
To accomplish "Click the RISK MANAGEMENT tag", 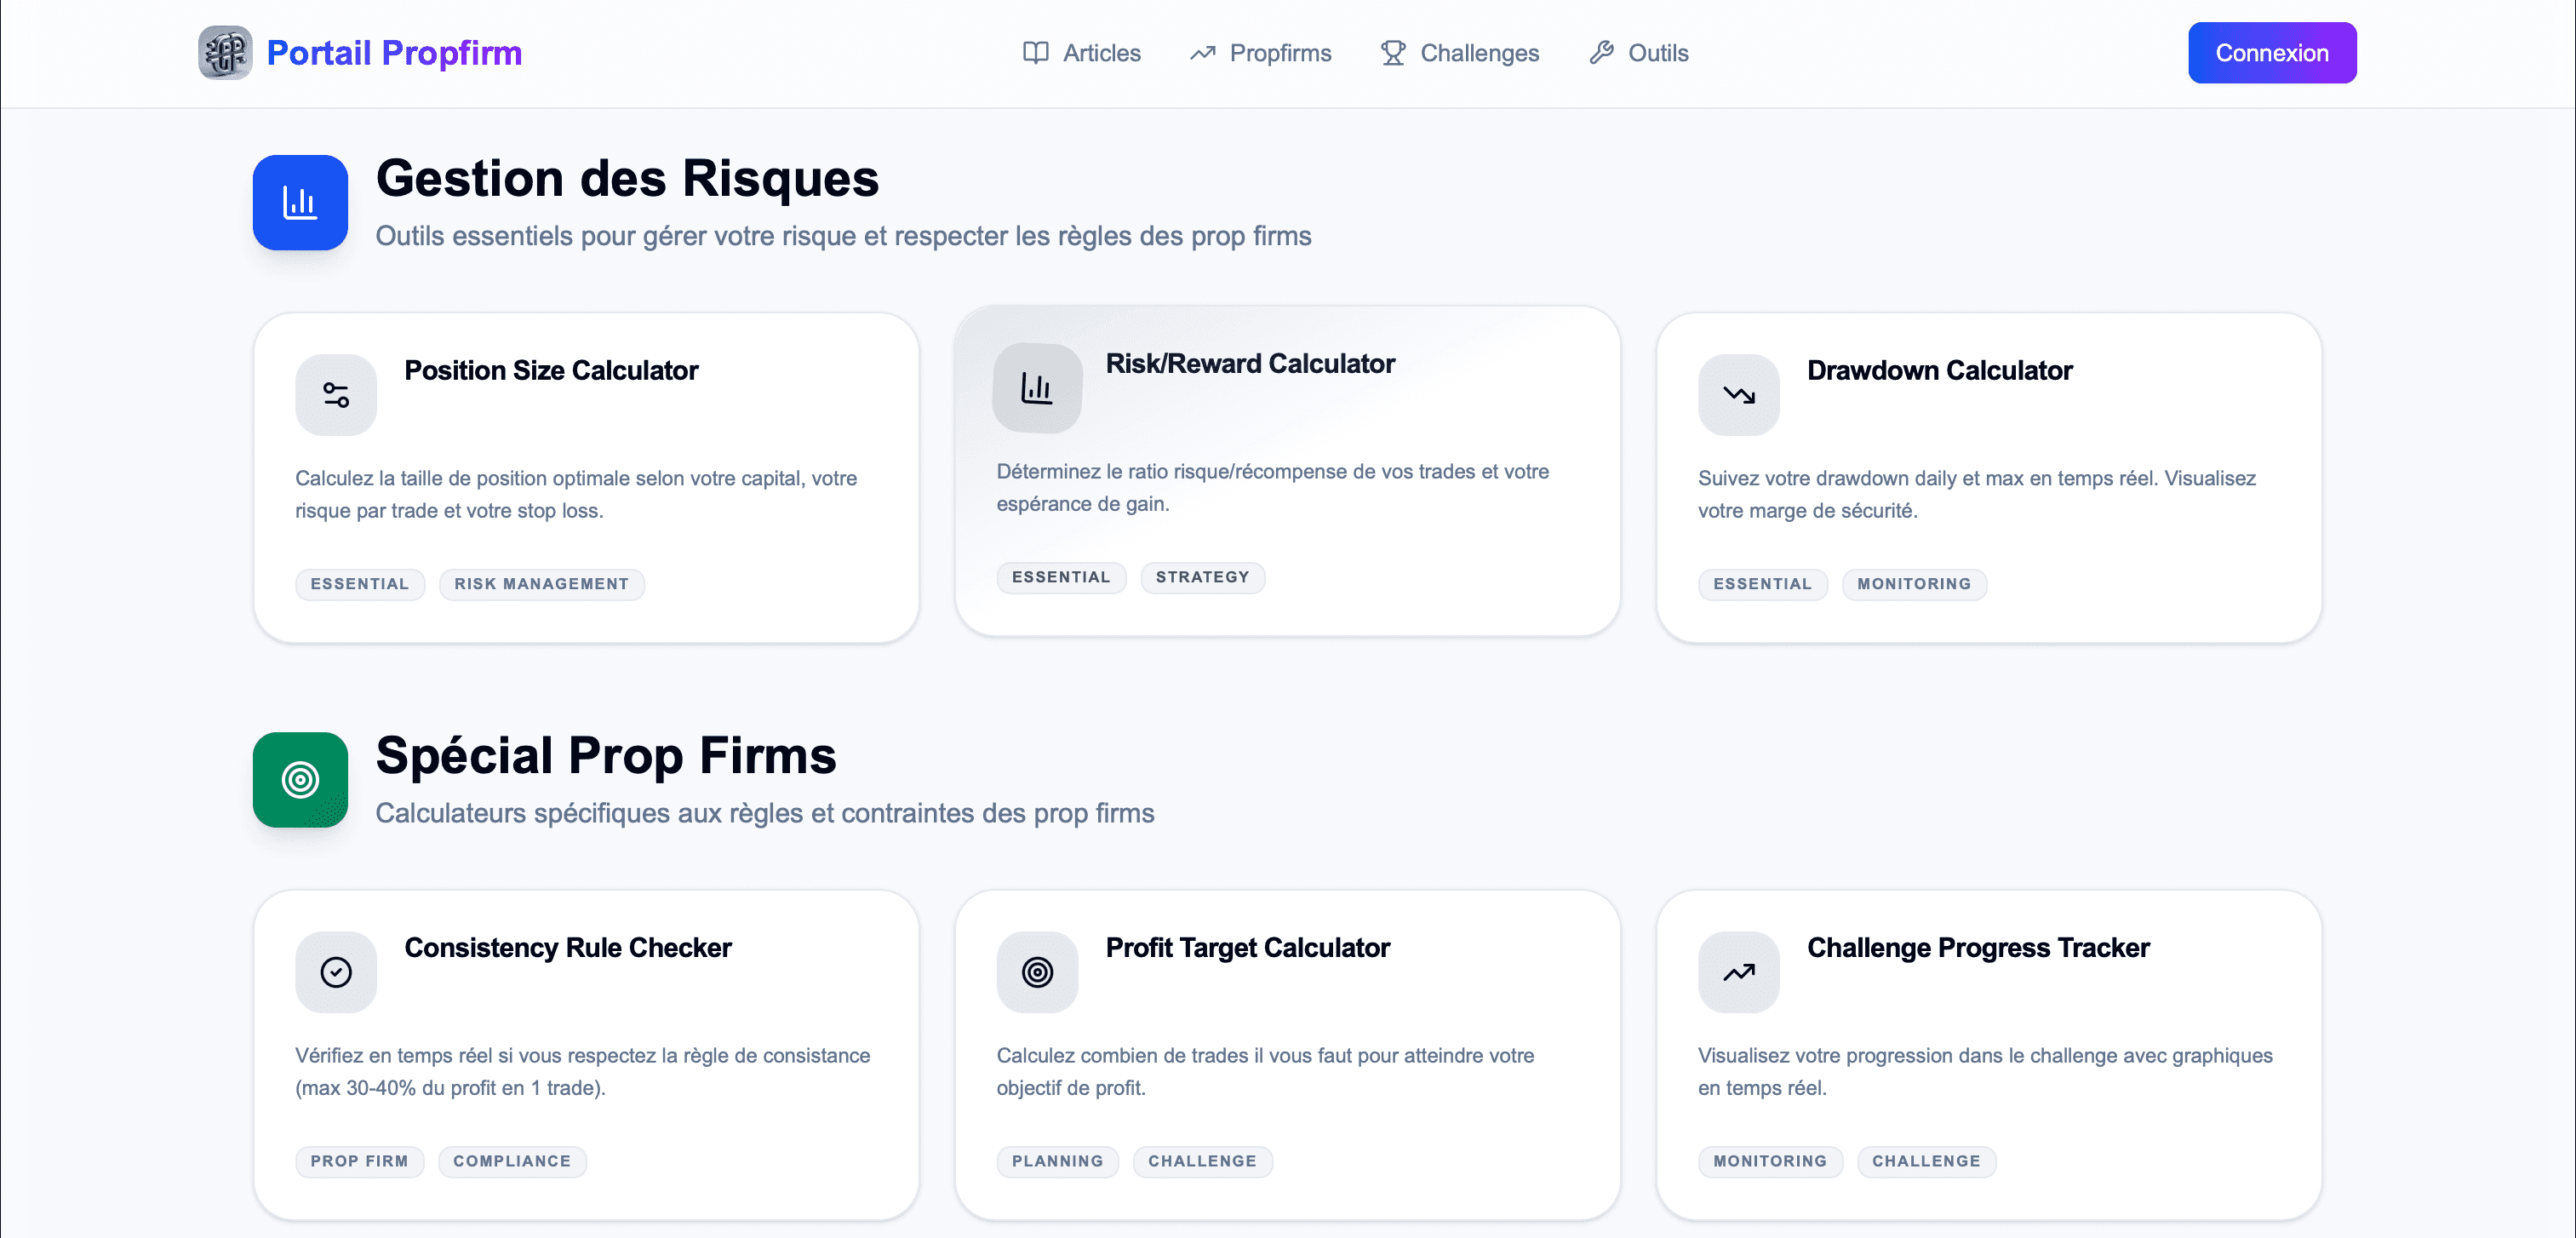I will click(541, 584).
